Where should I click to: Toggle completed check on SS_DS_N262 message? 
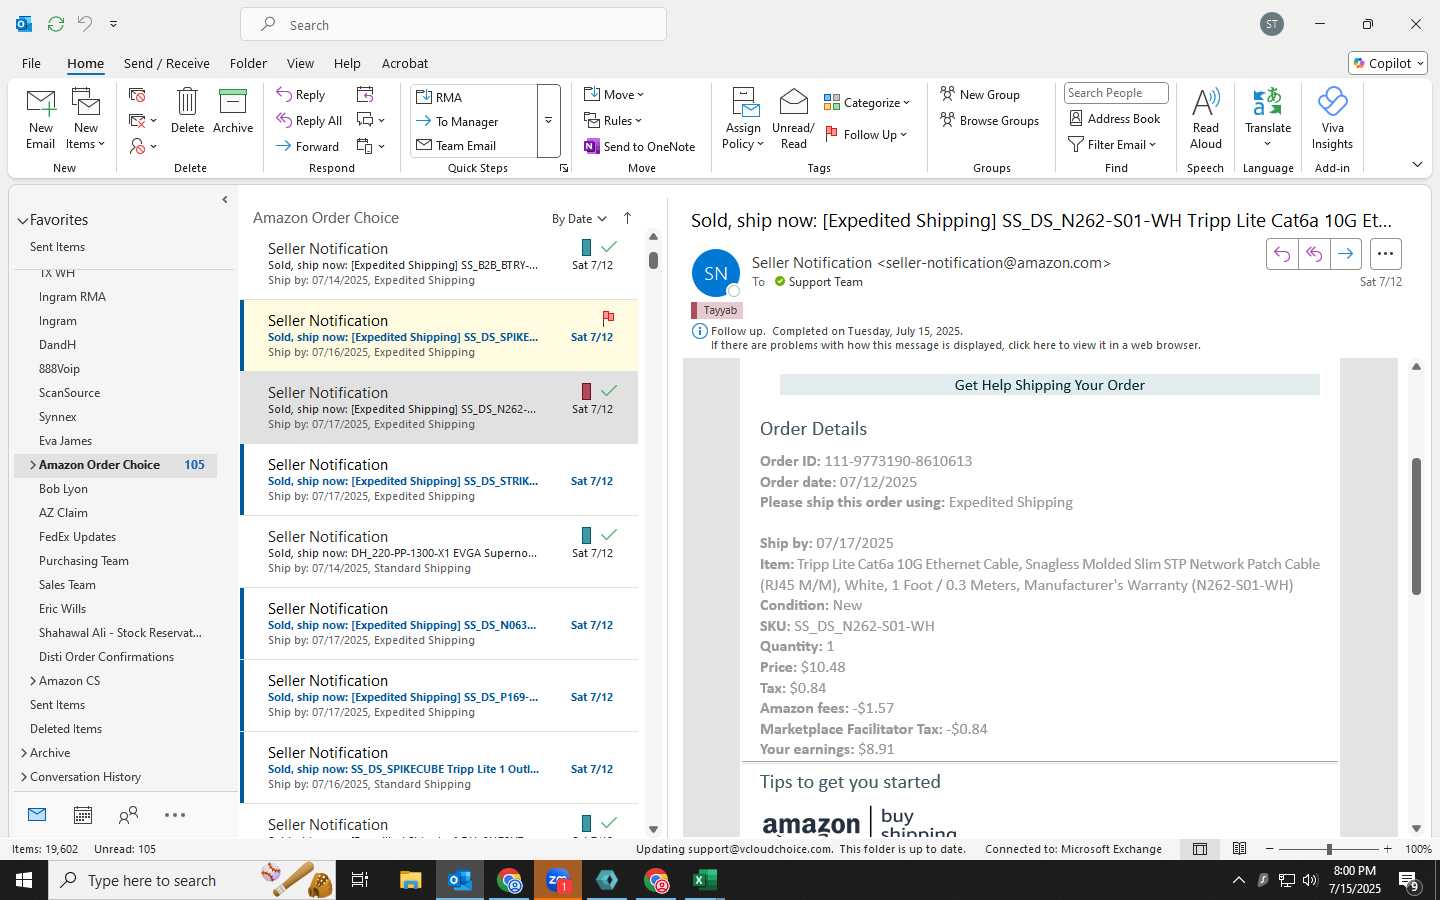point(609,390)
